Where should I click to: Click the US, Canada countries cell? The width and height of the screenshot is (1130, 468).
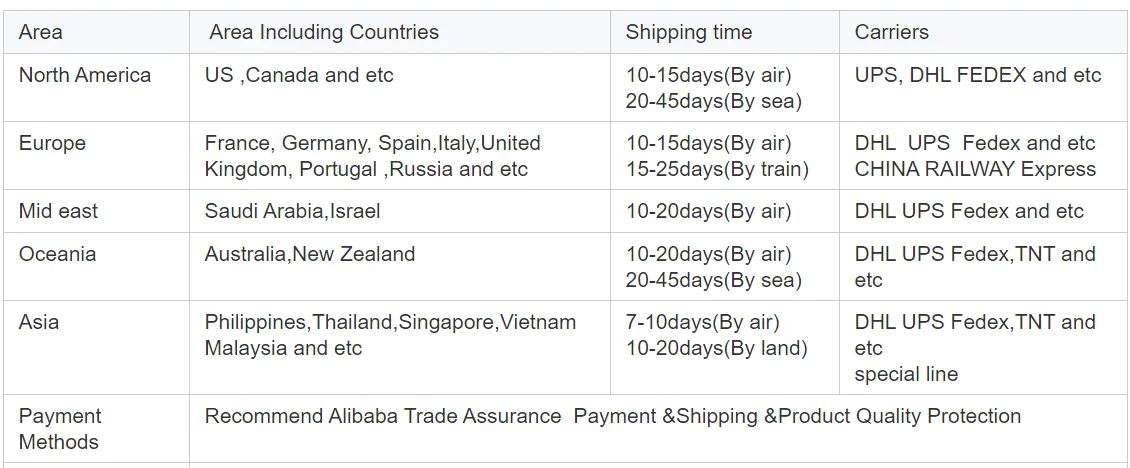pos(299,75)
